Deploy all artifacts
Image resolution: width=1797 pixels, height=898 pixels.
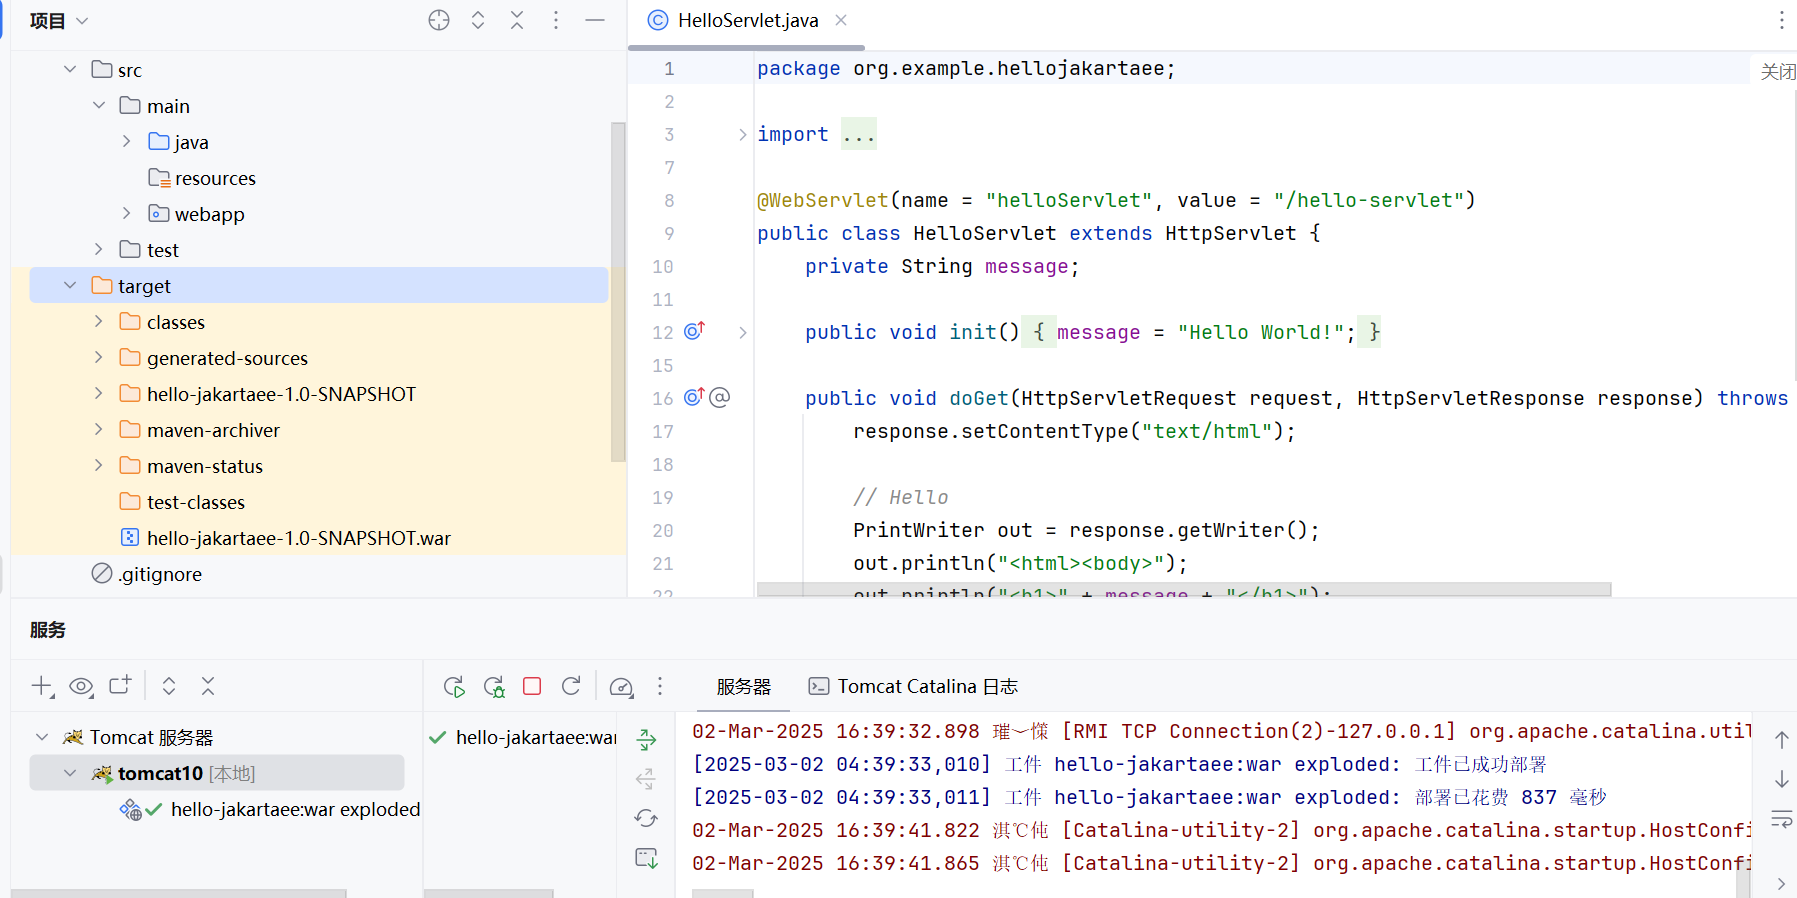(647, 740)
